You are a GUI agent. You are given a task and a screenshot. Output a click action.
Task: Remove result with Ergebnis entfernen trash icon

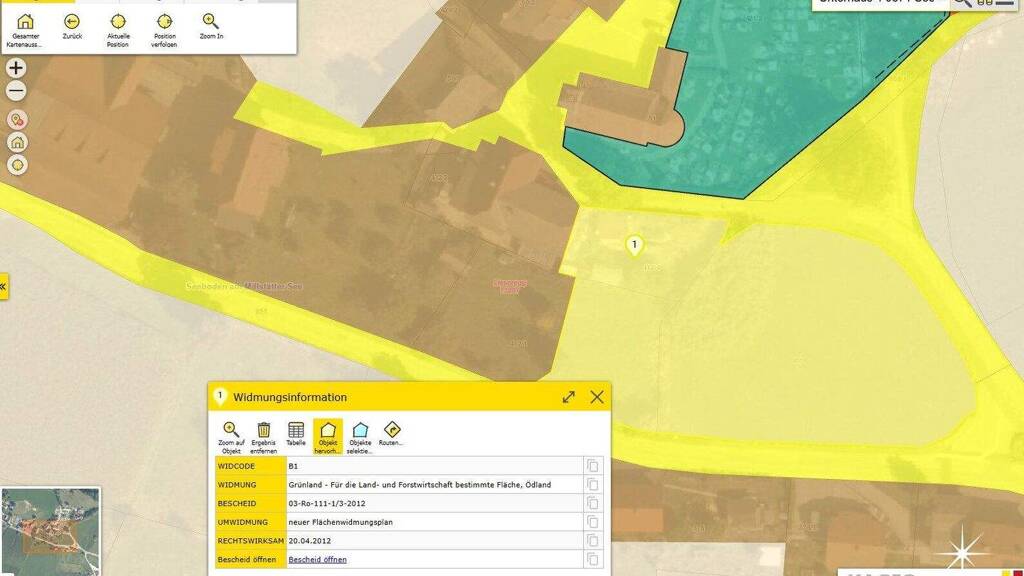264,430
